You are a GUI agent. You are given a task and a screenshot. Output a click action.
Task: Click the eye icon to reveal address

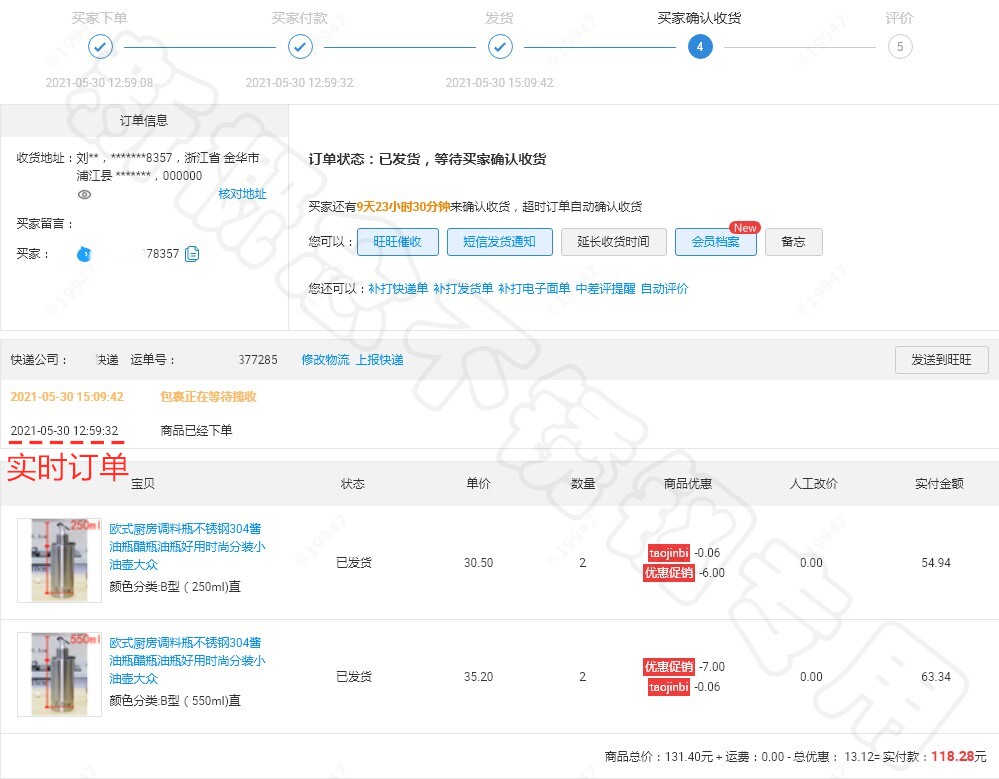[84, 194]
